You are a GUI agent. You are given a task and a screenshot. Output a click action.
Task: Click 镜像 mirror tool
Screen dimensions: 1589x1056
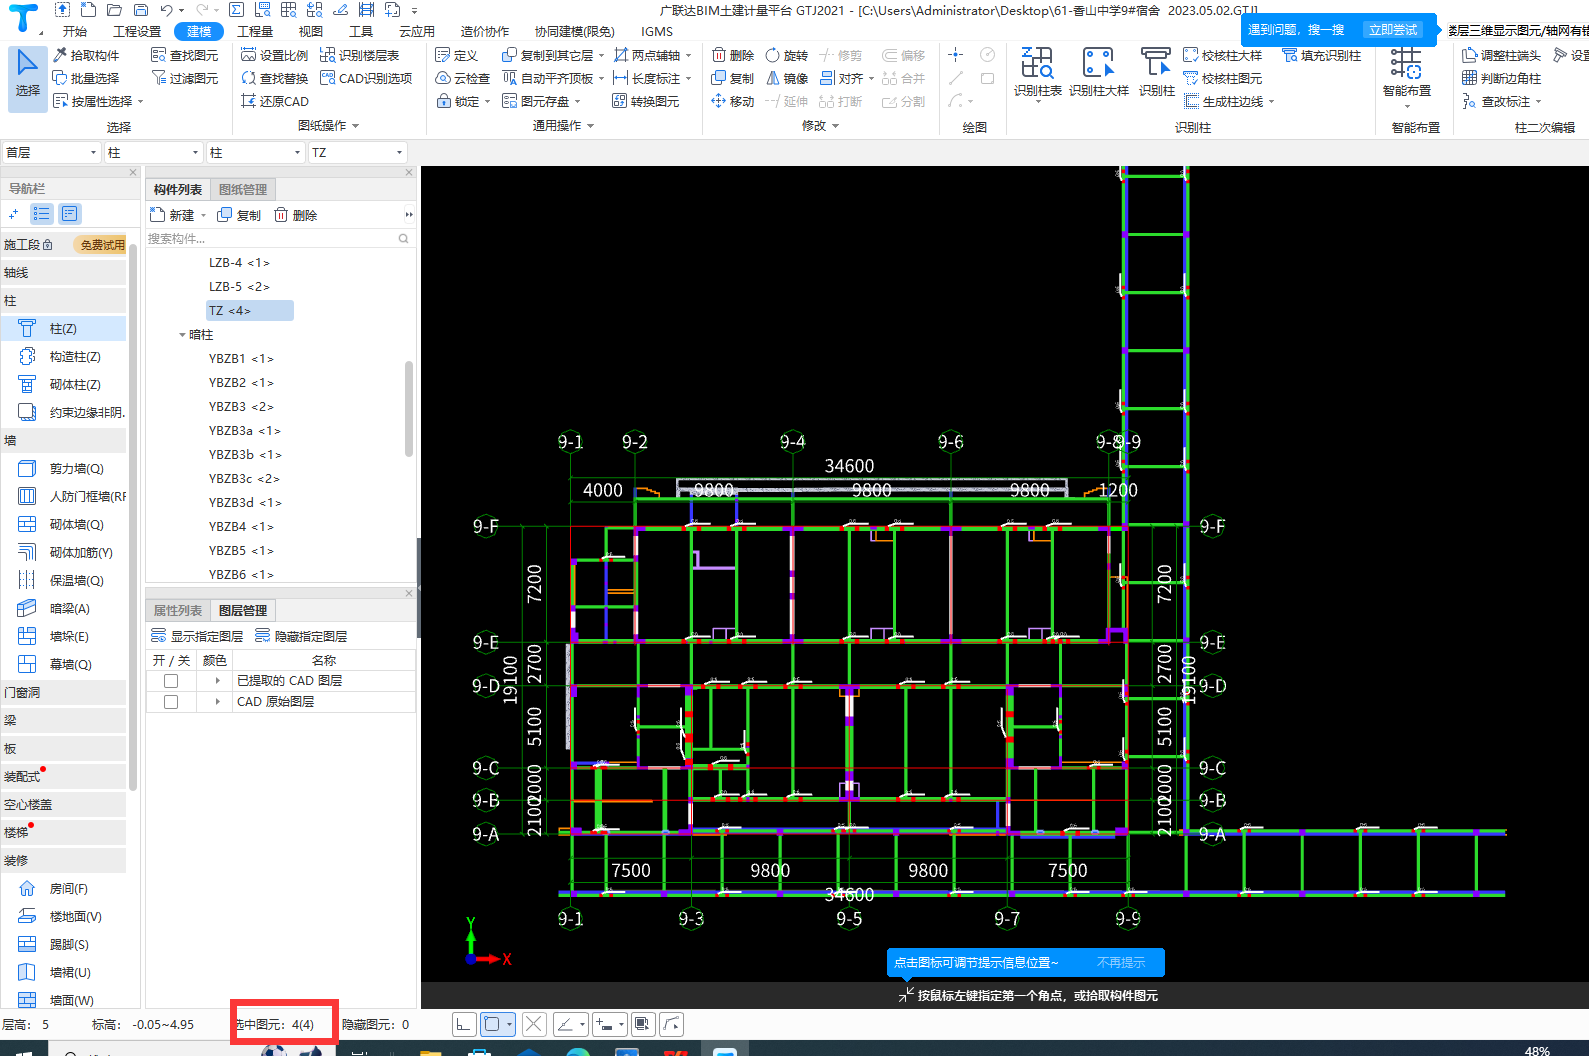[786, 78]
